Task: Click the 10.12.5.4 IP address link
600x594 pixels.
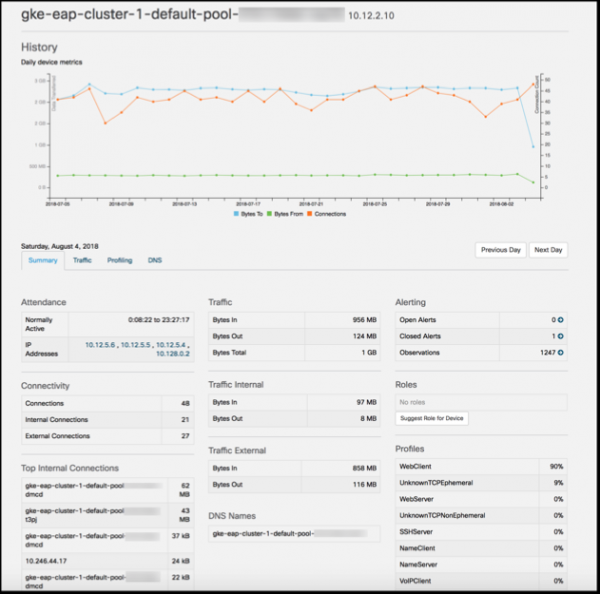Action: click(169, 342)
